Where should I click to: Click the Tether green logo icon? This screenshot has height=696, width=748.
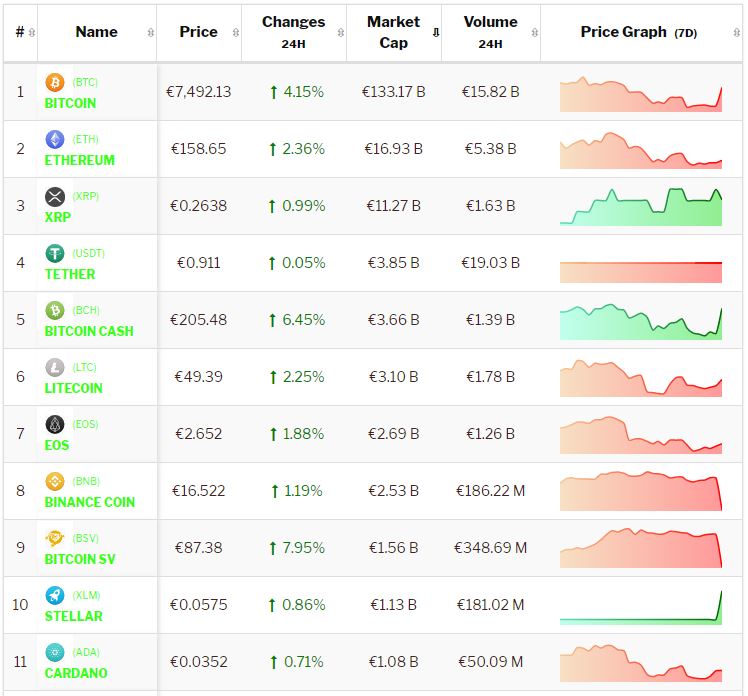click(x=55, y=253)
